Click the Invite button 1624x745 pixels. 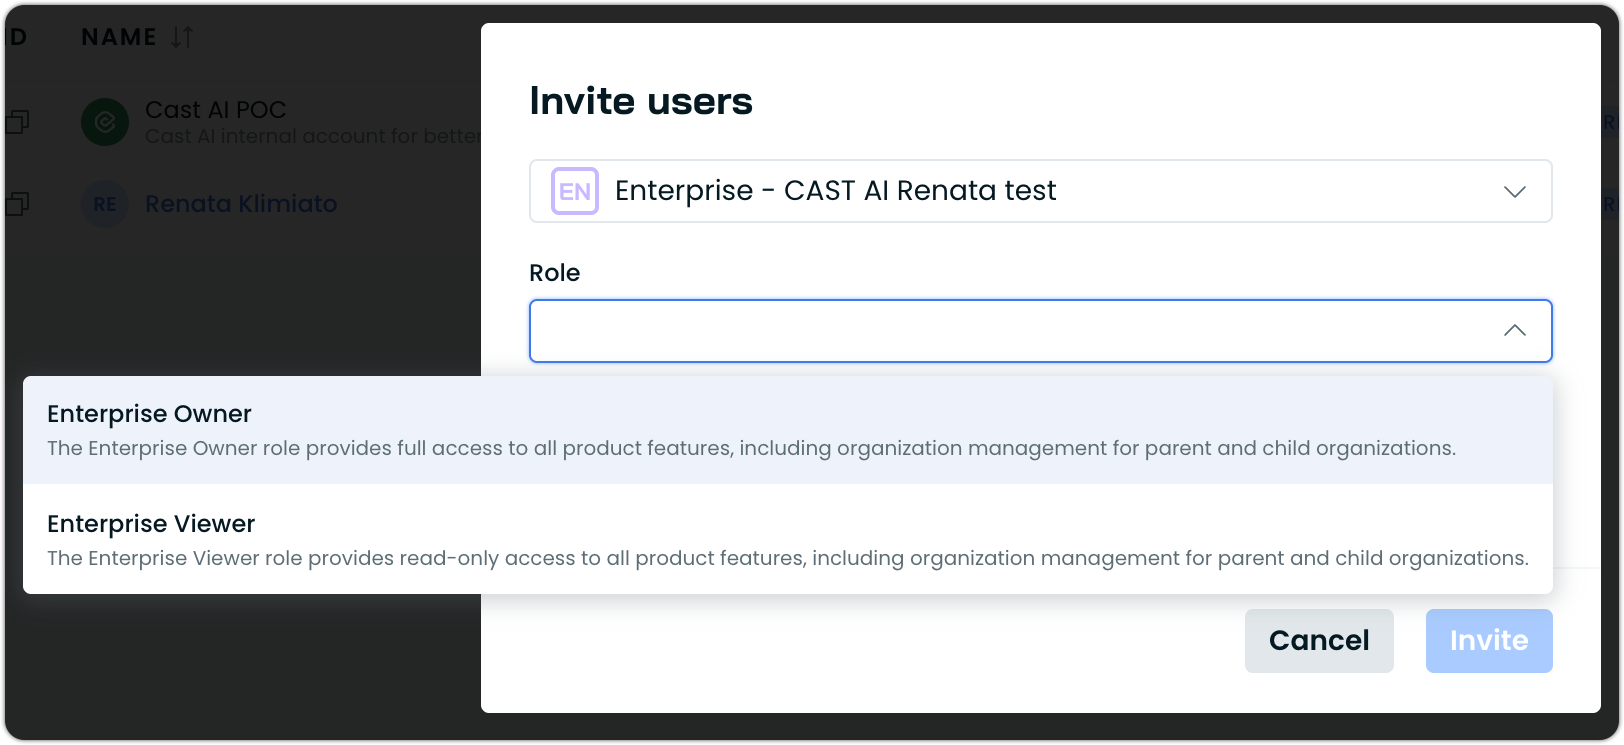tap(1489, 641)
